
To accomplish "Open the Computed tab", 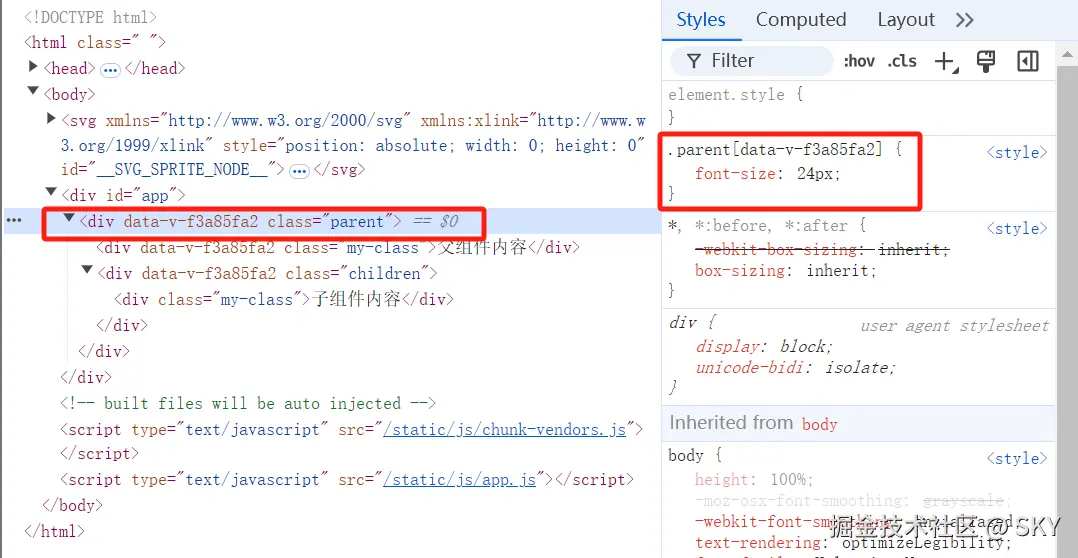I will (x=801, y=20).
